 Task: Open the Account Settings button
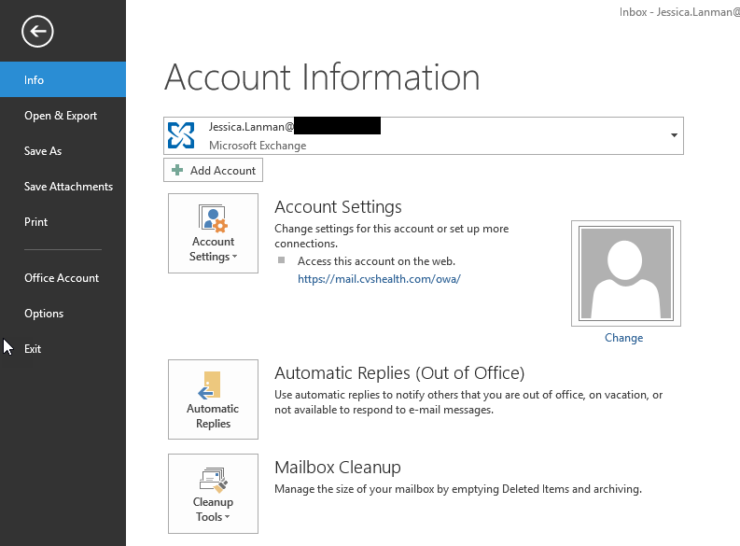pos(213,233)
